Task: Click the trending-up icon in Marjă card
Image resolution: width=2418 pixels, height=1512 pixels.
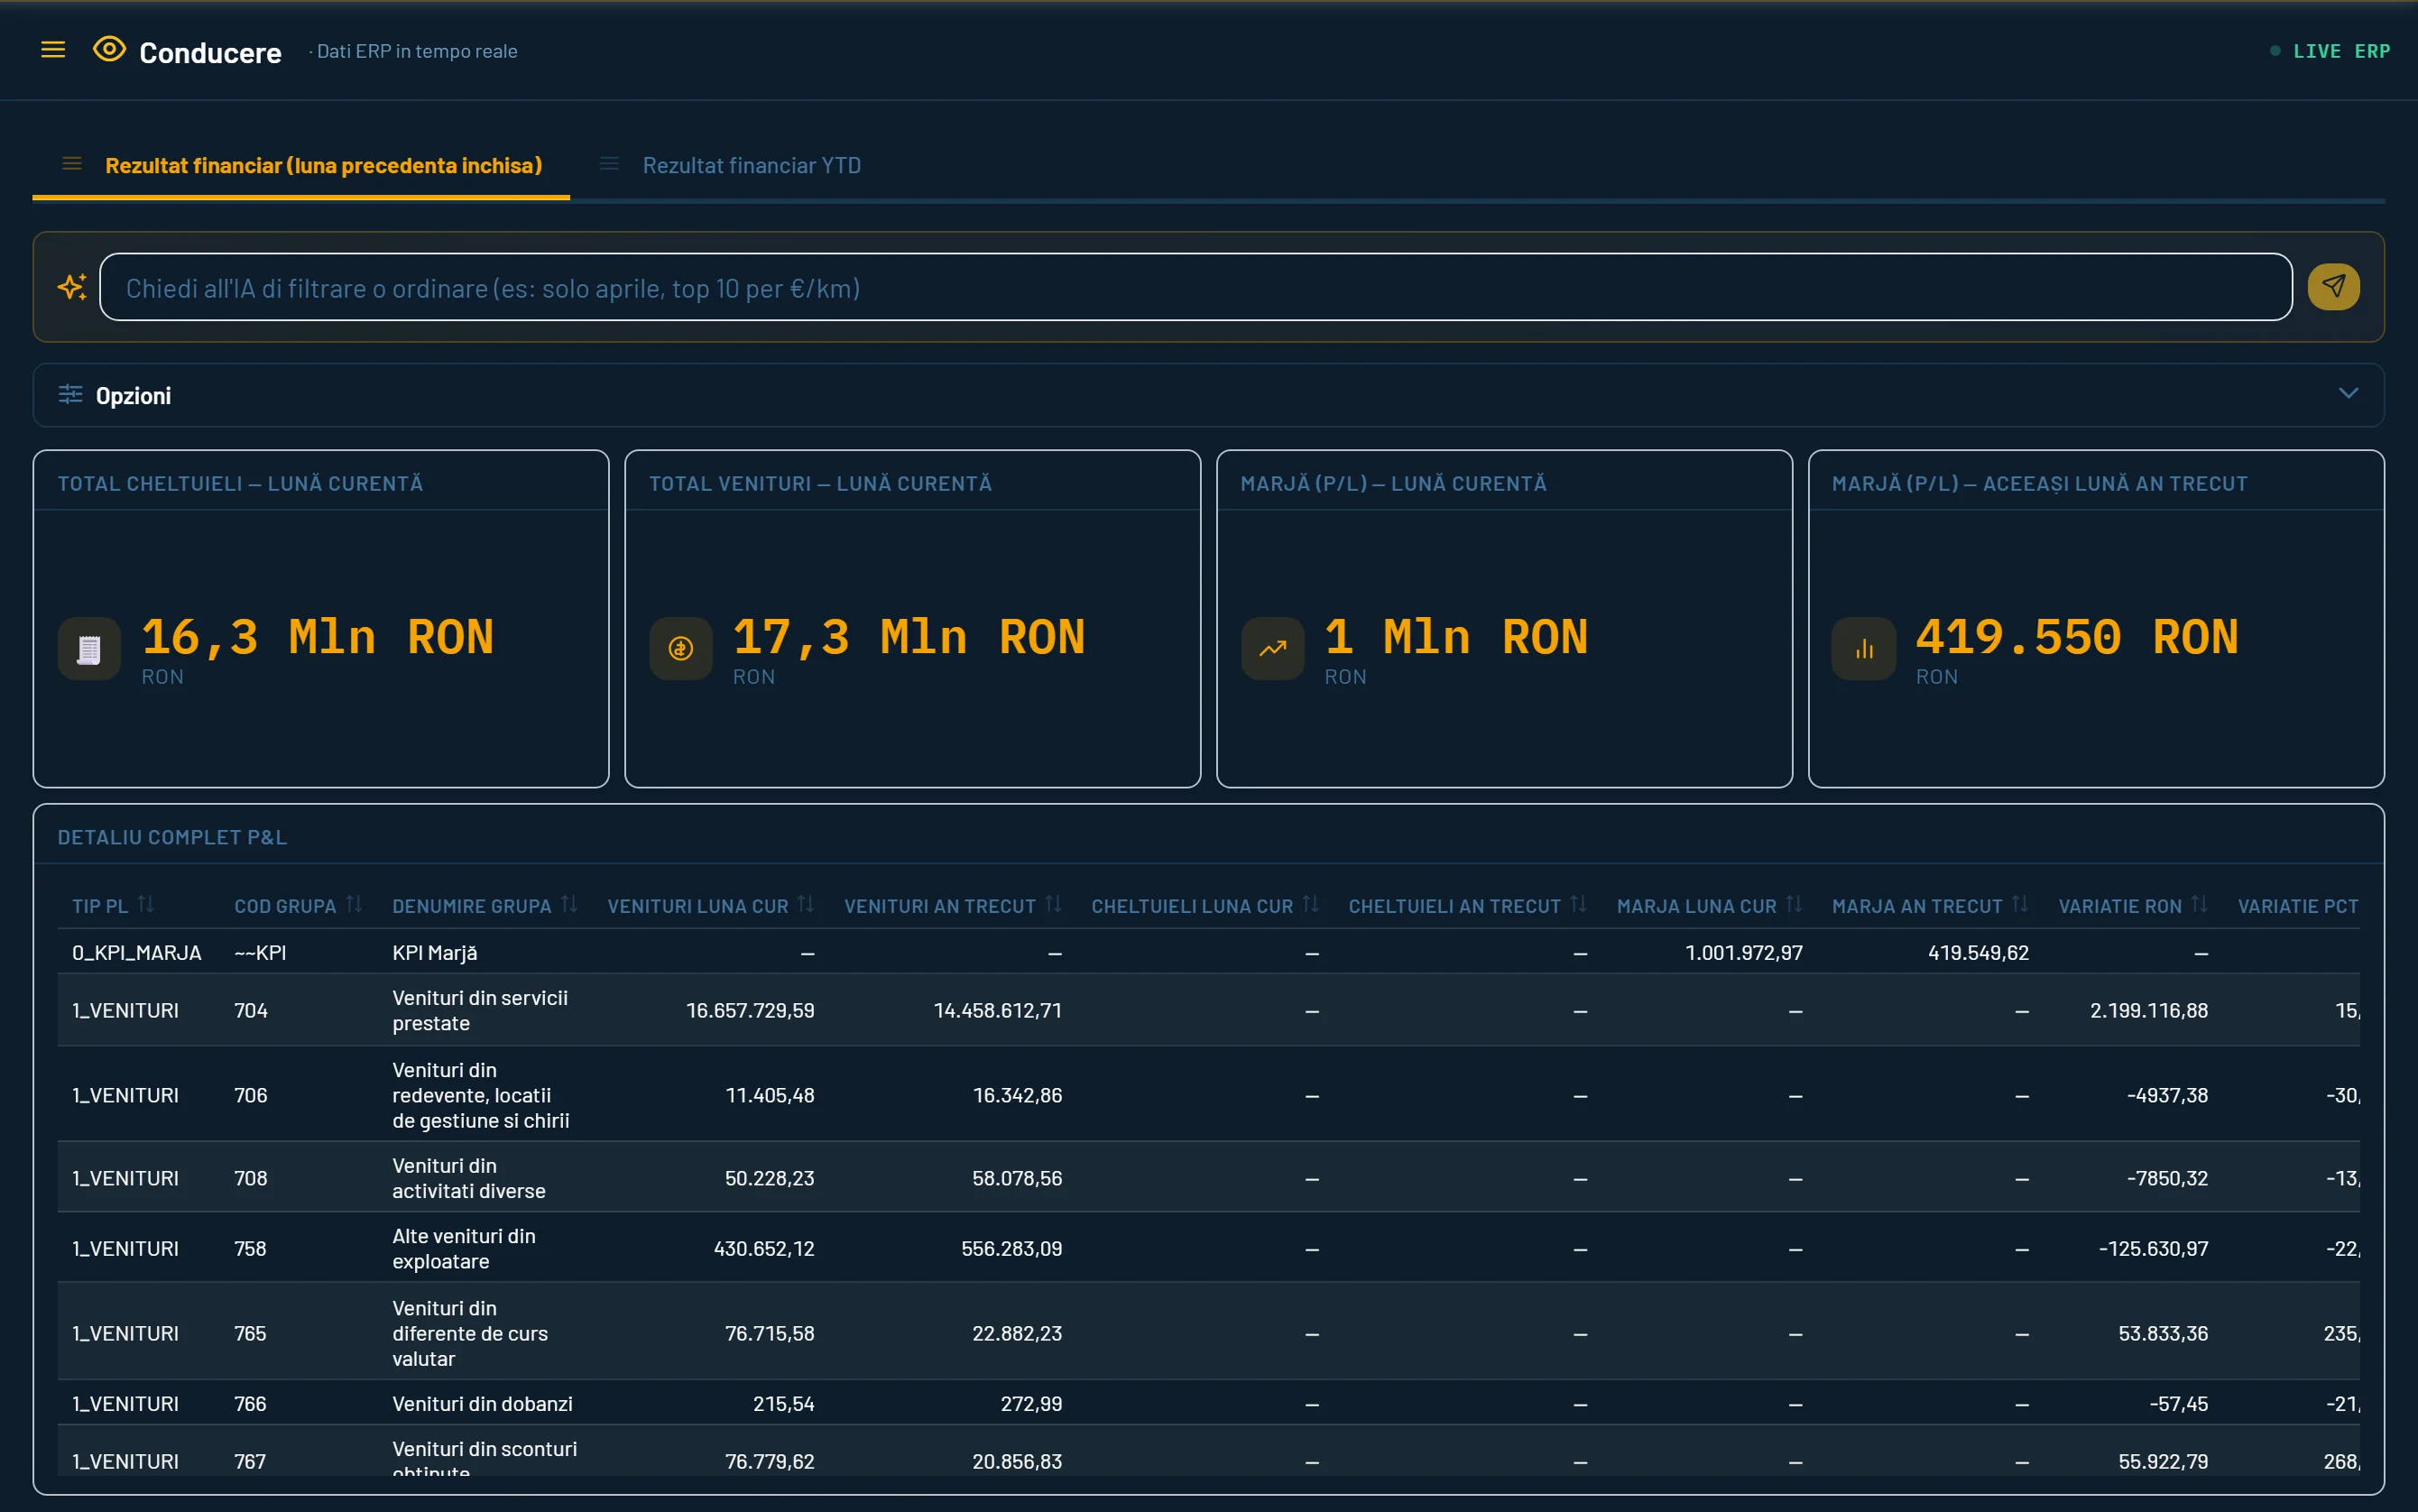Action: coord(1272,650)
